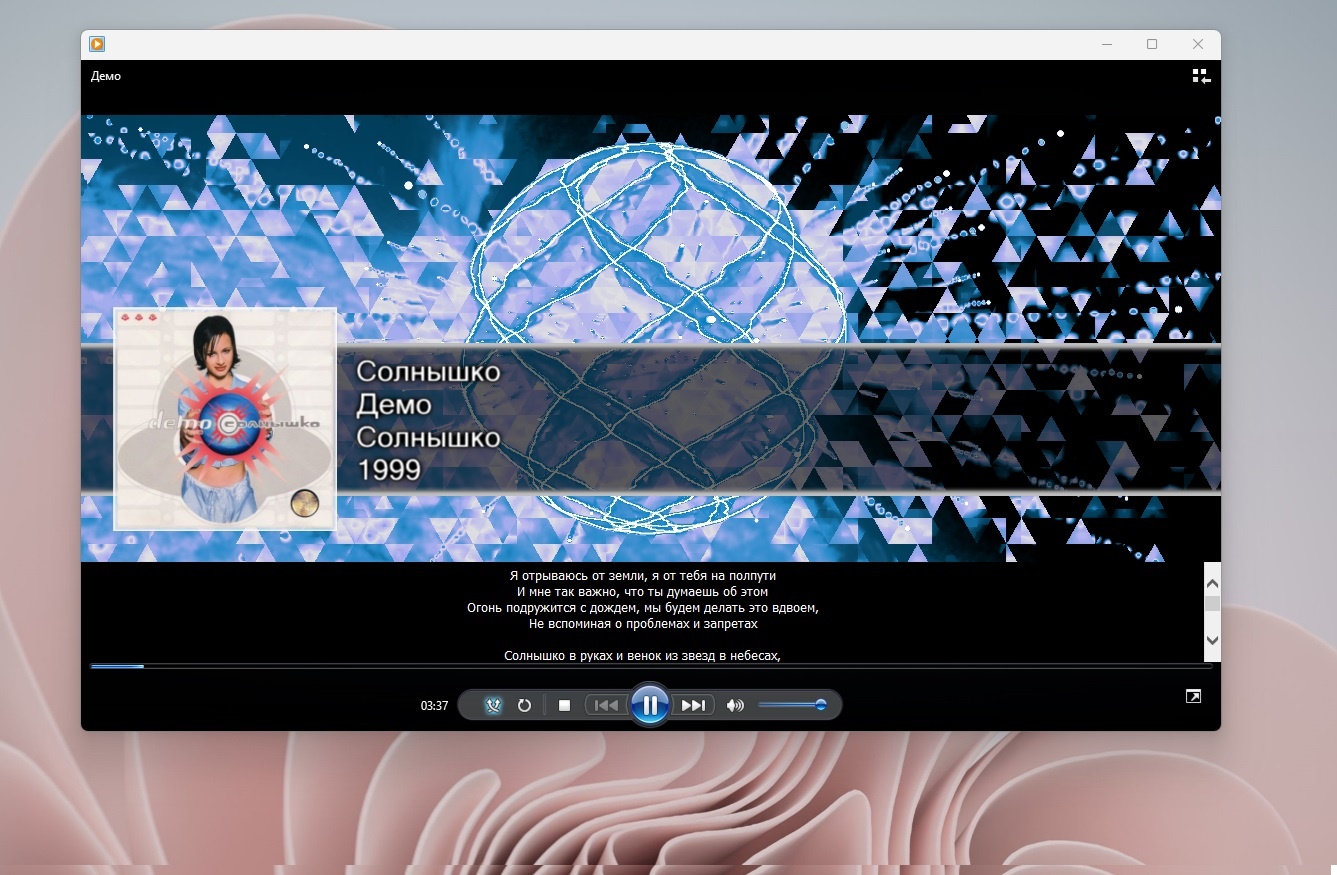1337x875 pixels.
Task: Click lyric line 'Огонь подружится с дождем'
Action: click(643, 608)
